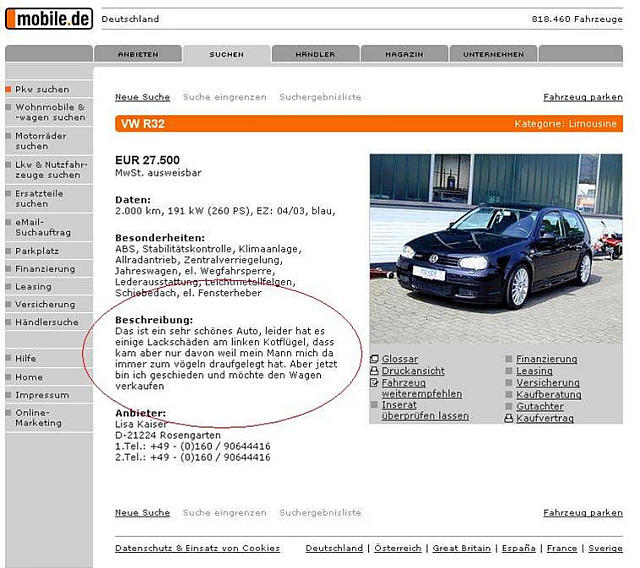The width and height of the screenshot is (640, 568).
Task: Go to Händlersuche in sidebar
Action: [46, 322]
